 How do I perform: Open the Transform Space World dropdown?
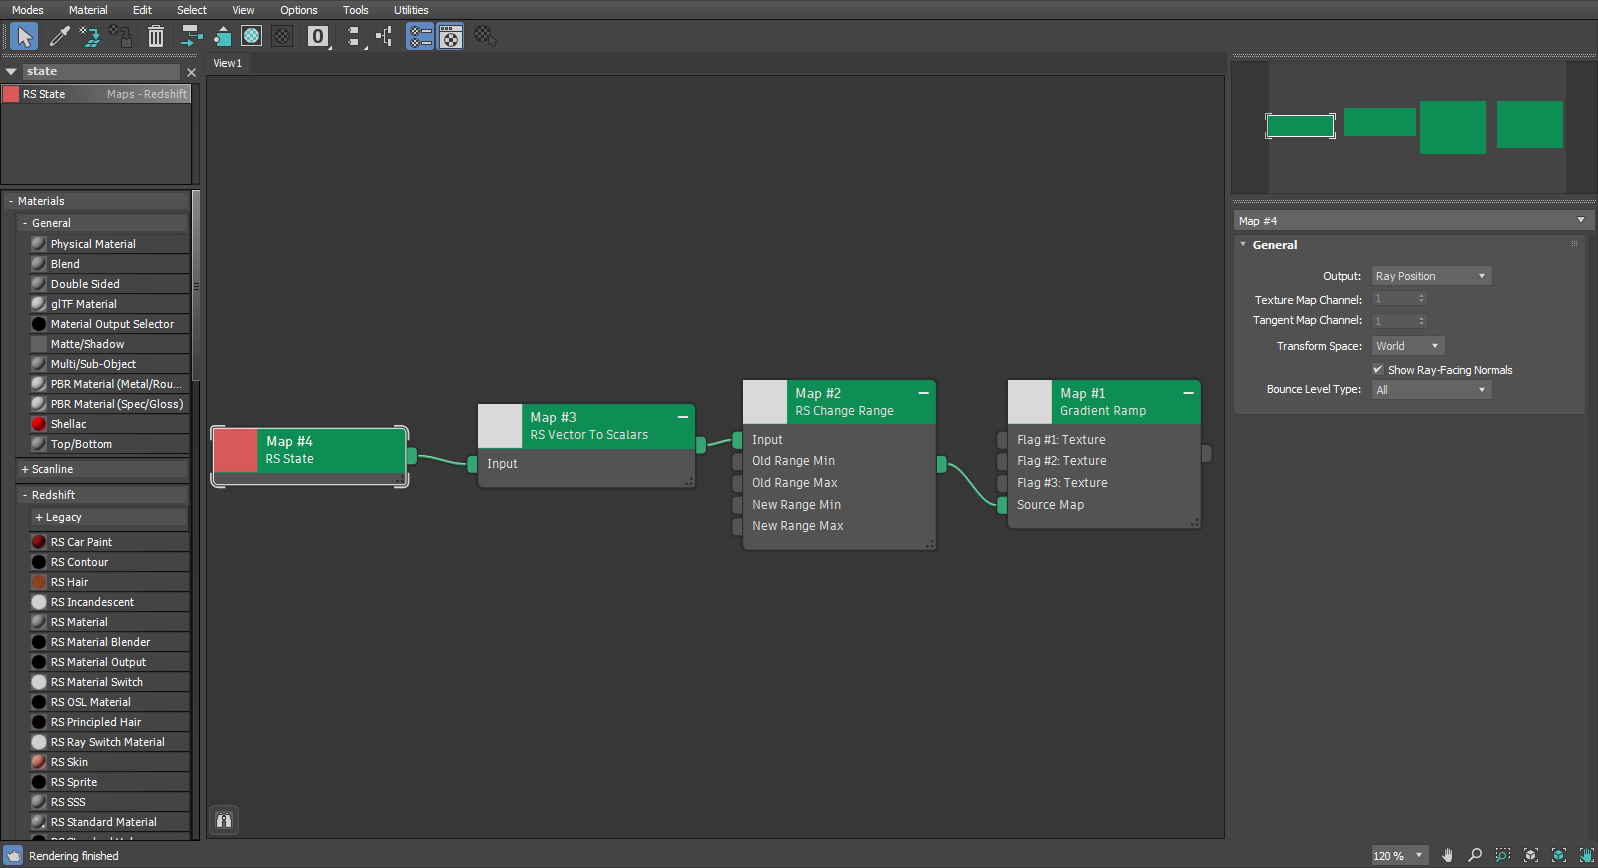click(x=1408, y=346)
